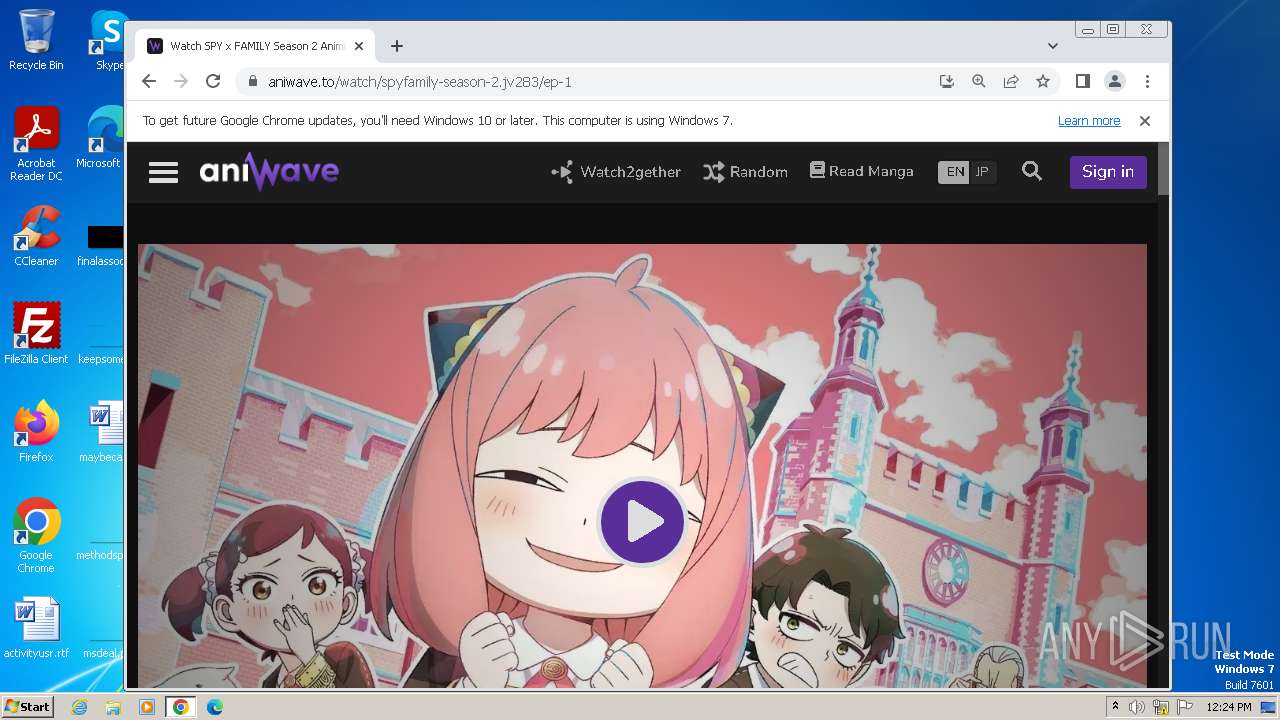The height and width of the screenshot is (720, 1280).
Task: Switch title language to JP
Action: click(x=982, y=172)
